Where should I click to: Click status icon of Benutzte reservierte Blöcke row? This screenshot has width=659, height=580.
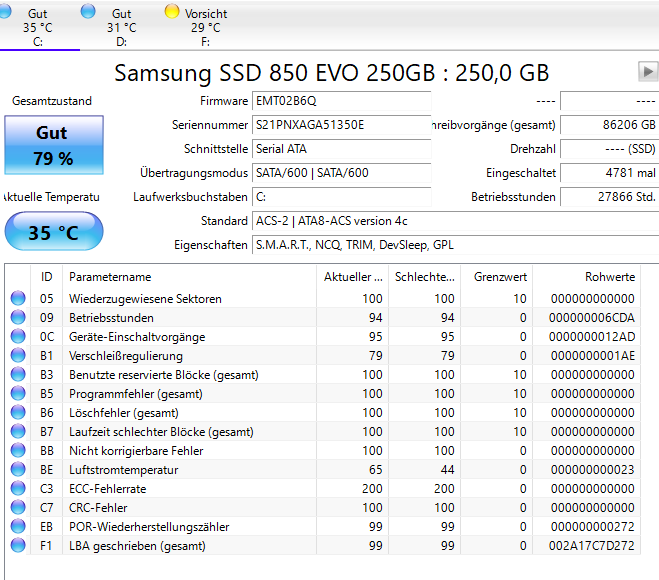click(18, 374)
